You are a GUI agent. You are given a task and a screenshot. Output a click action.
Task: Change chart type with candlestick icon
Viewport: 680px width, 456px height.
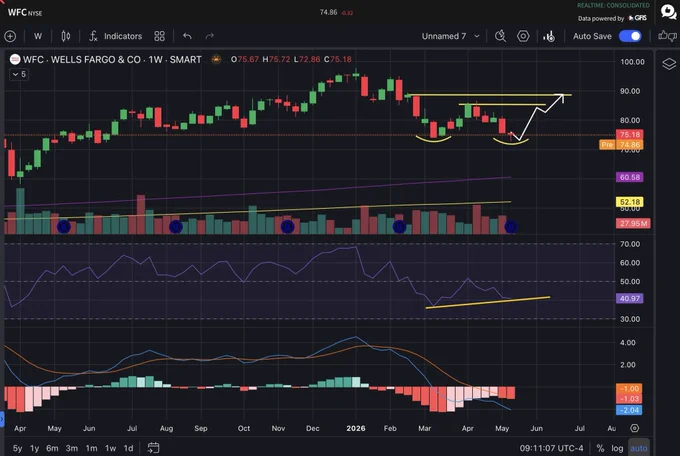(x=66, y=36)
